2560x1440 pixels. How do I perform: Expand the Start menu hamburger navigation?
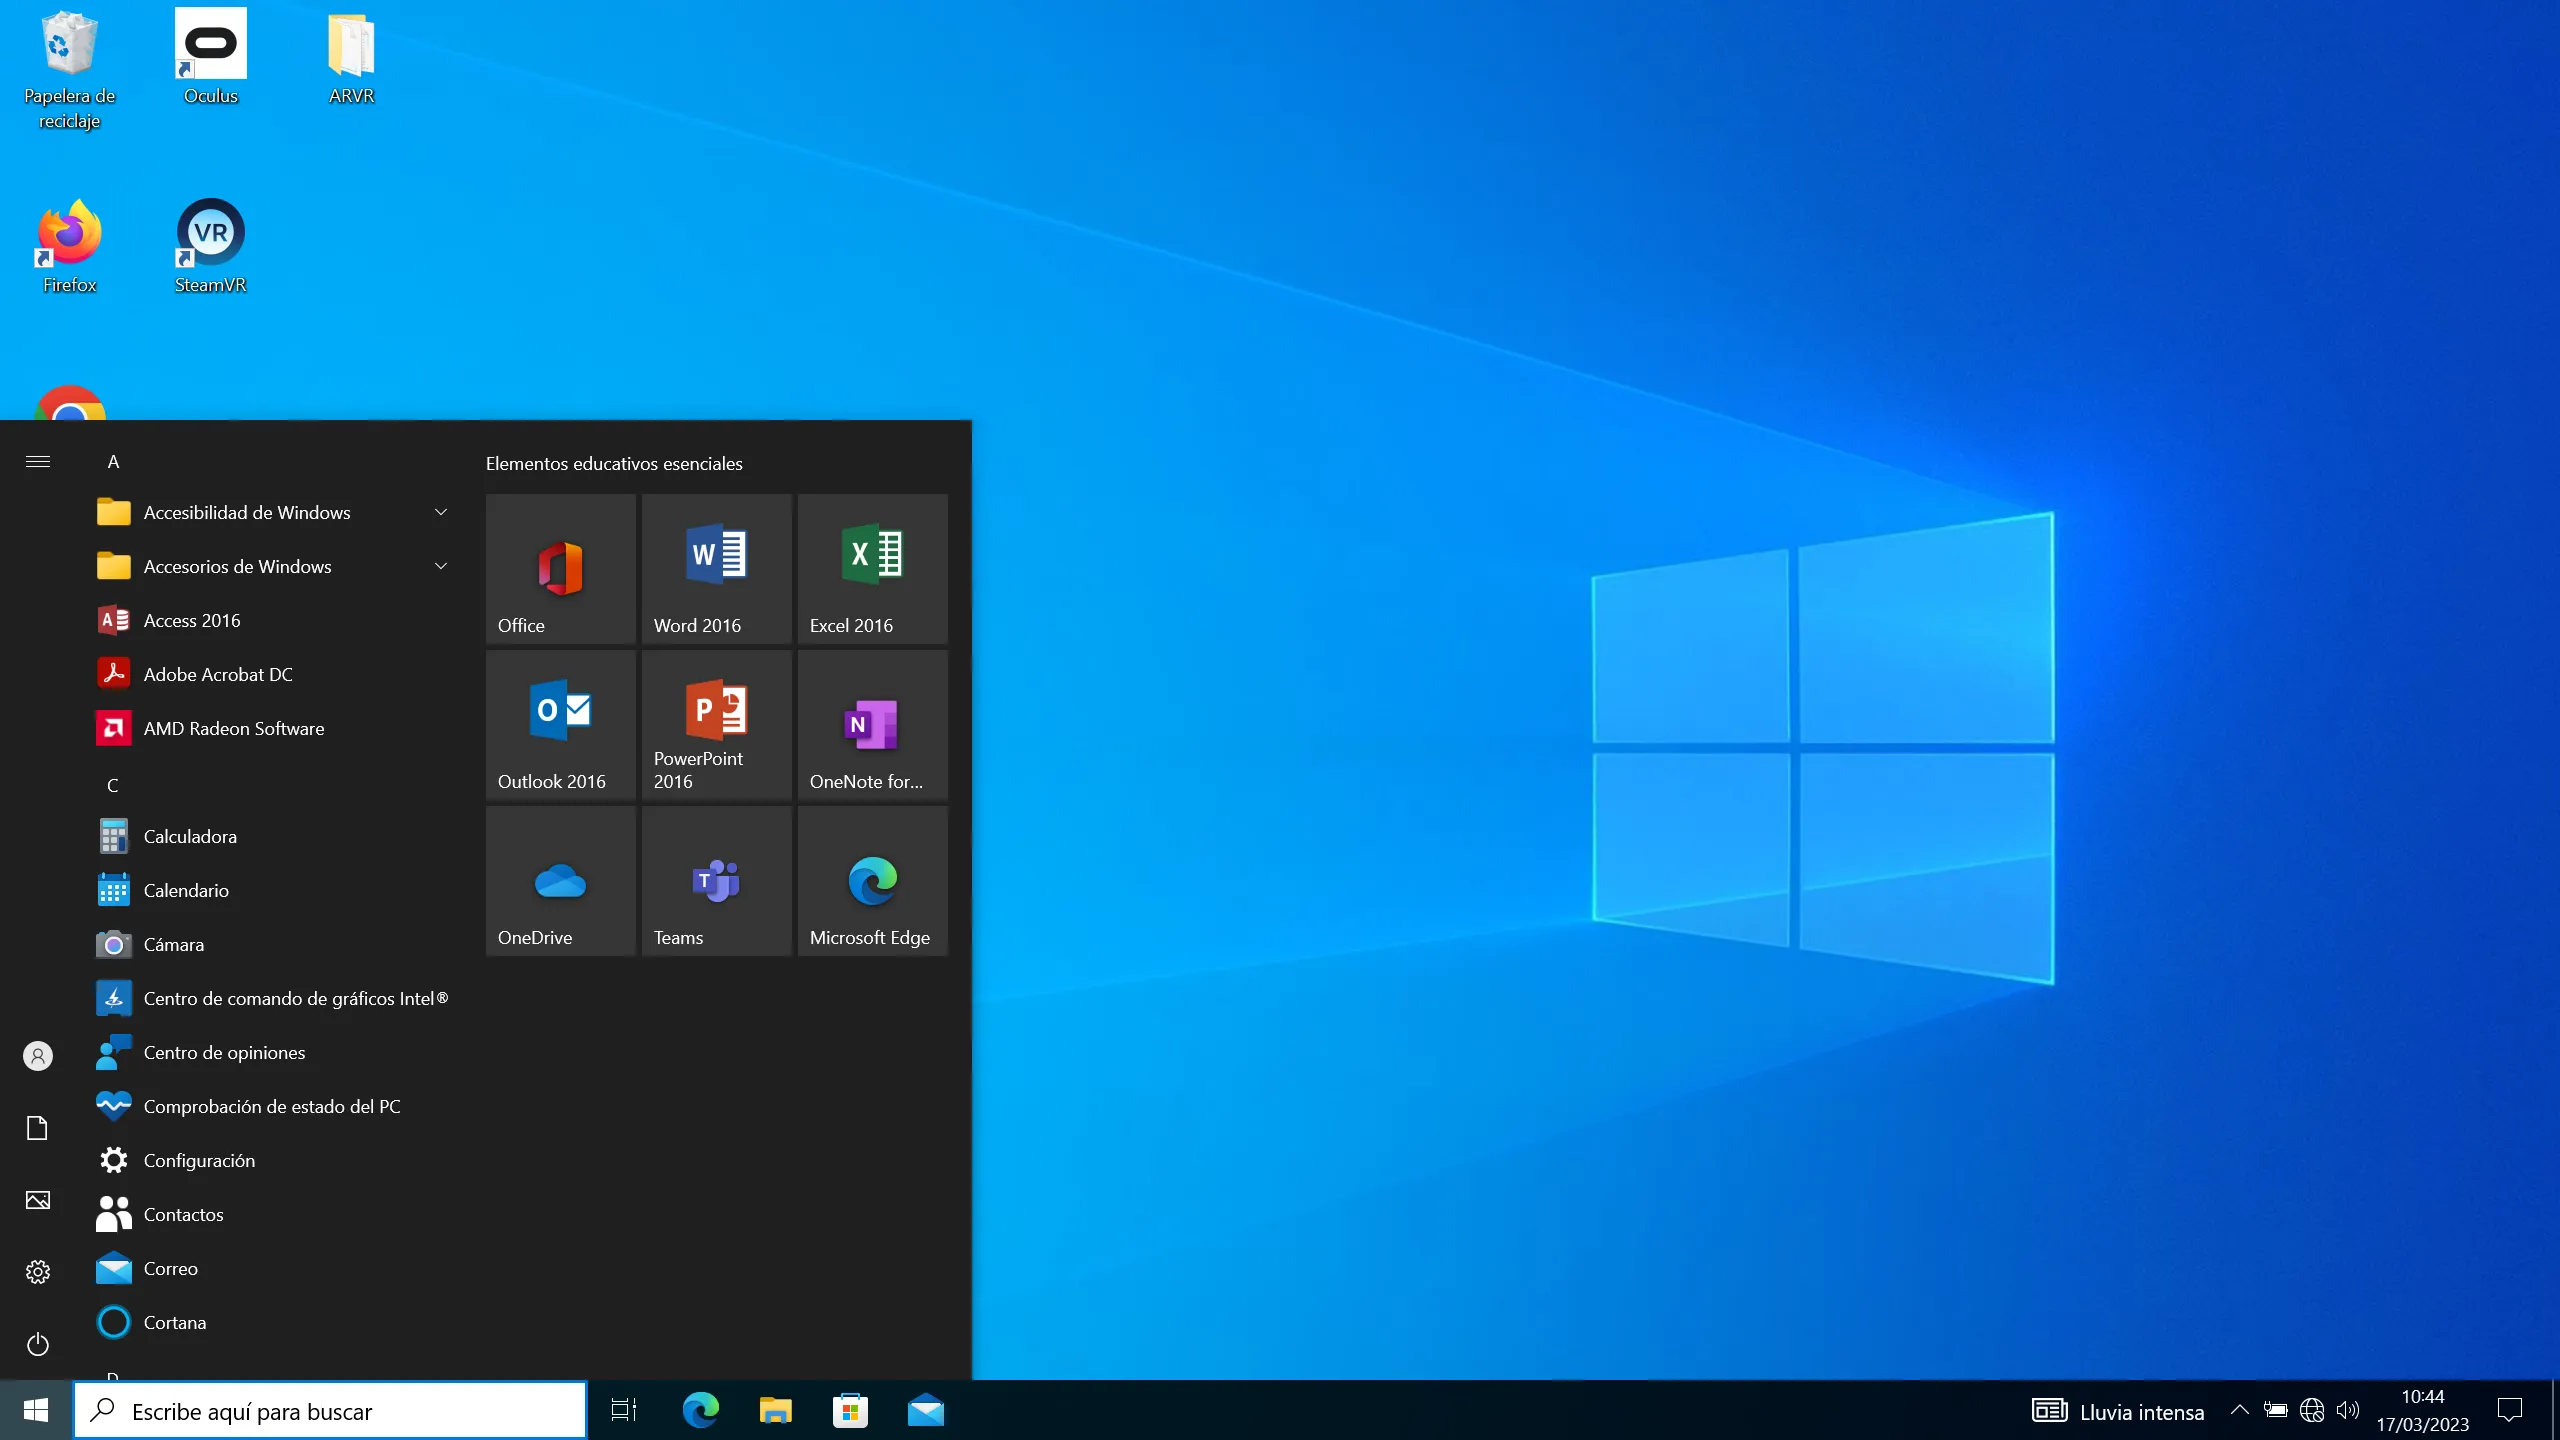click(38, 461)
